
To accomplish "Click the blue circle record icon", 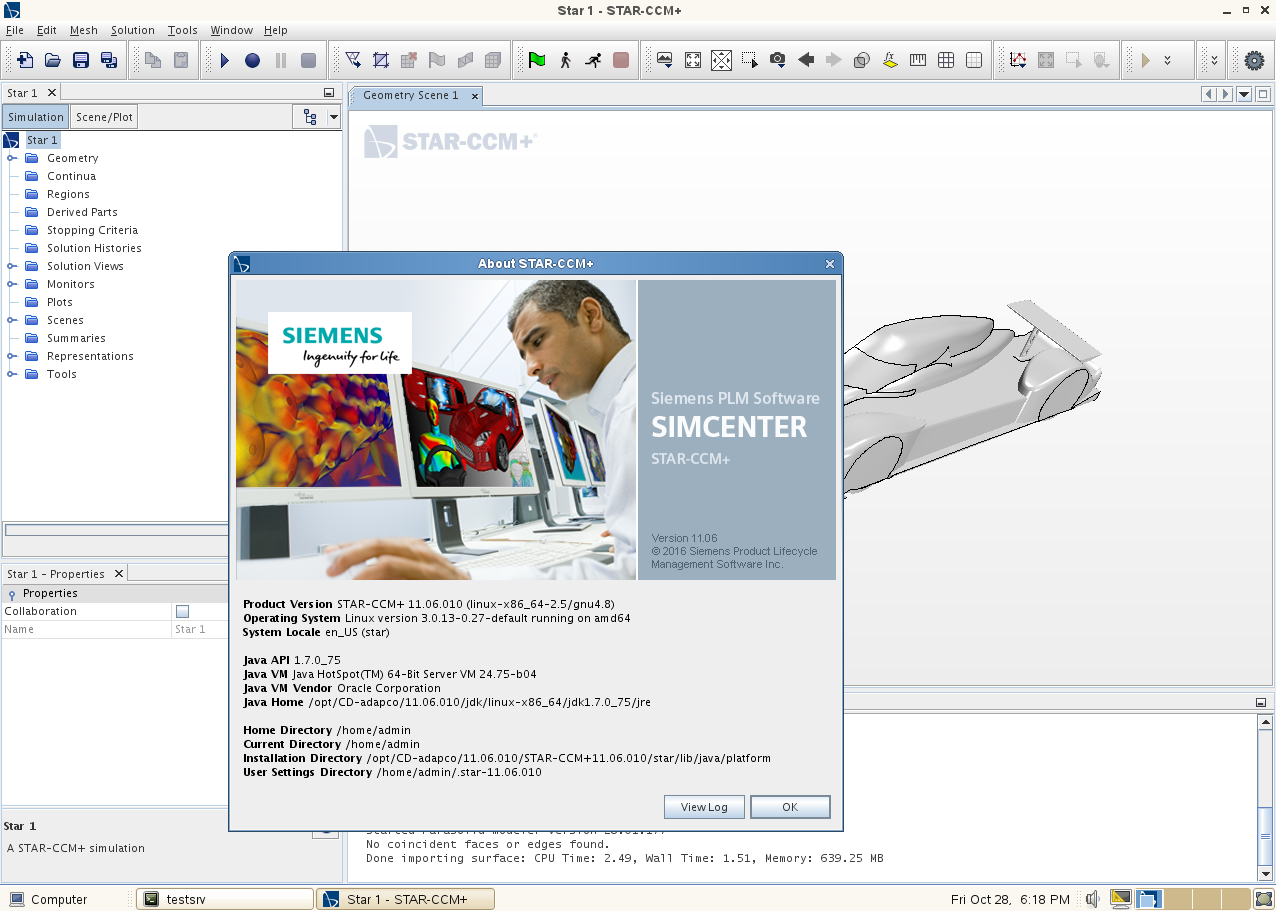I will pos(253,60).
